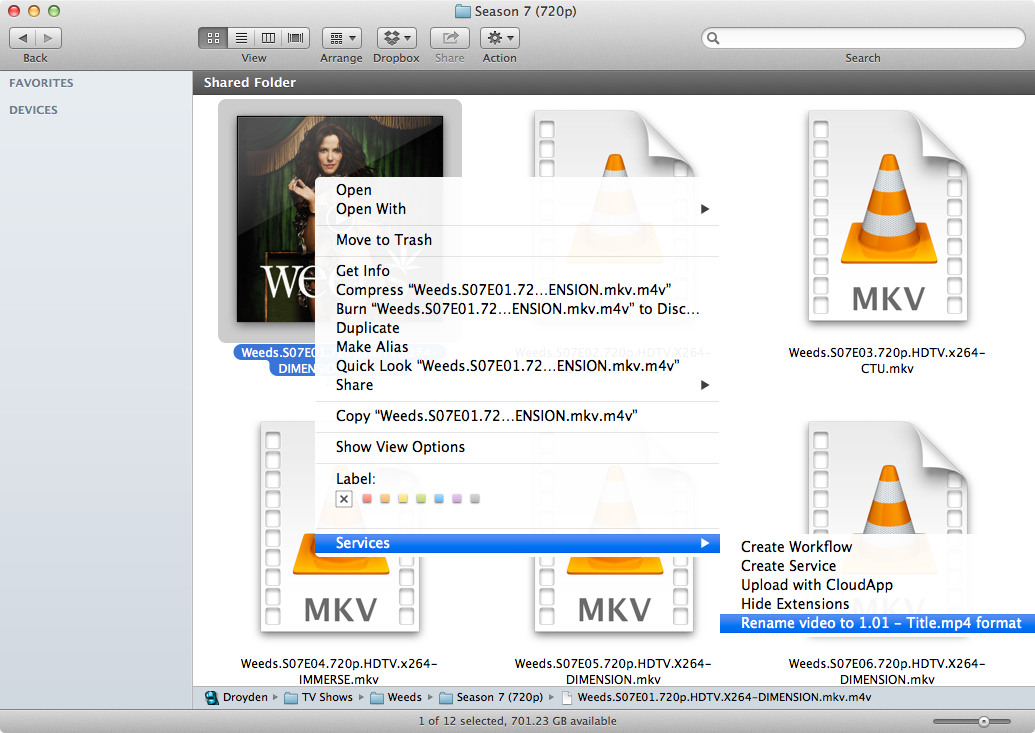The image size is (1035, 733).
Task: Choose Copy Weeds.S07E01 menu entry
Action: (x=518, y=416)
